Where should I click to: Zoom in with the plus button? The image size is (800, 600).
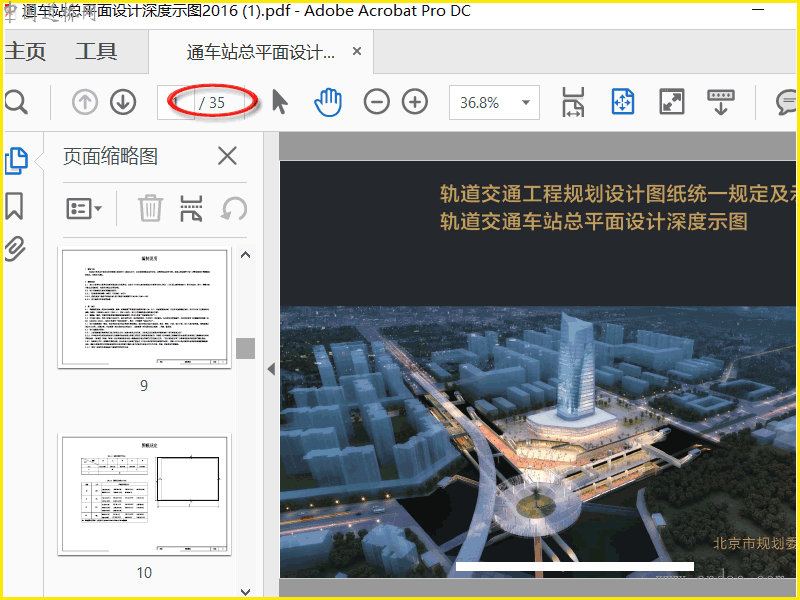pos(415,102)
